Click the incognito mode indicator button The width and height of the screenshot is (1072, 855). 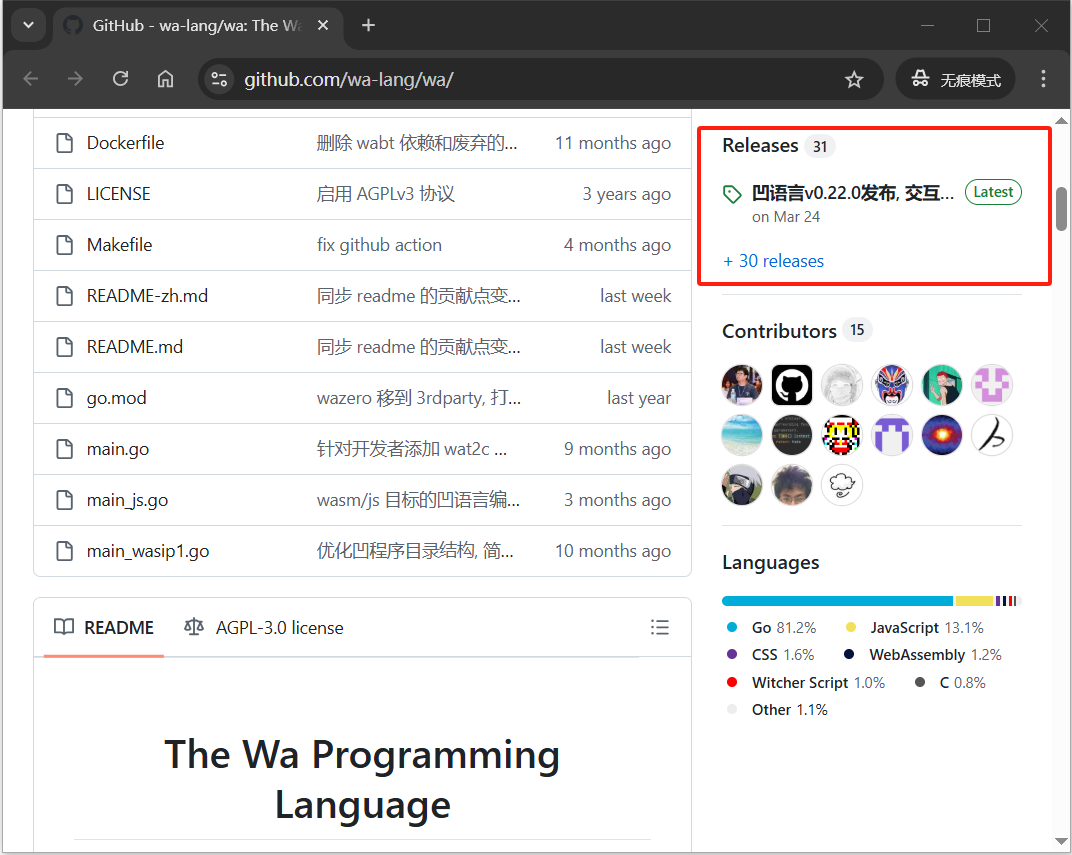pos(956,79)
